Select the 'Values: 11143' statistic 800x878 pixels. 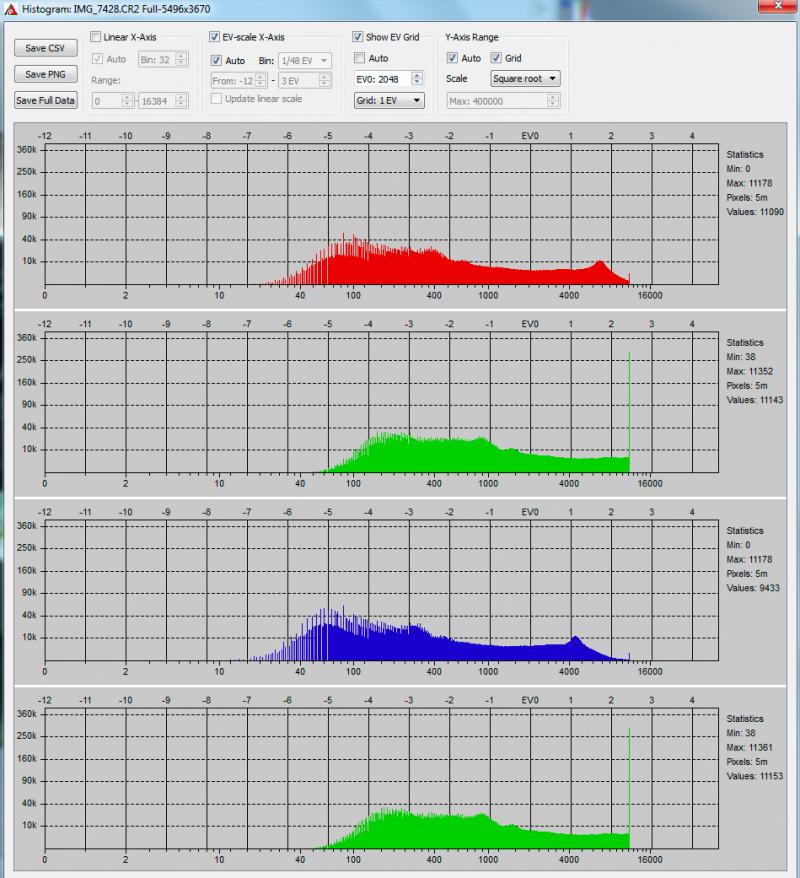pos(755,400)
